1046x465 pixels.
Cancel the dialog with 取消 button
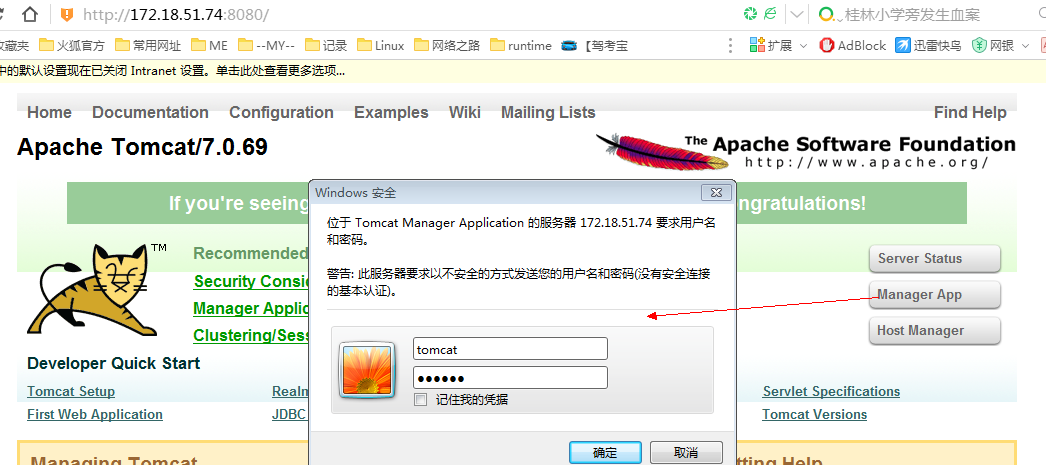coord(686,452)
